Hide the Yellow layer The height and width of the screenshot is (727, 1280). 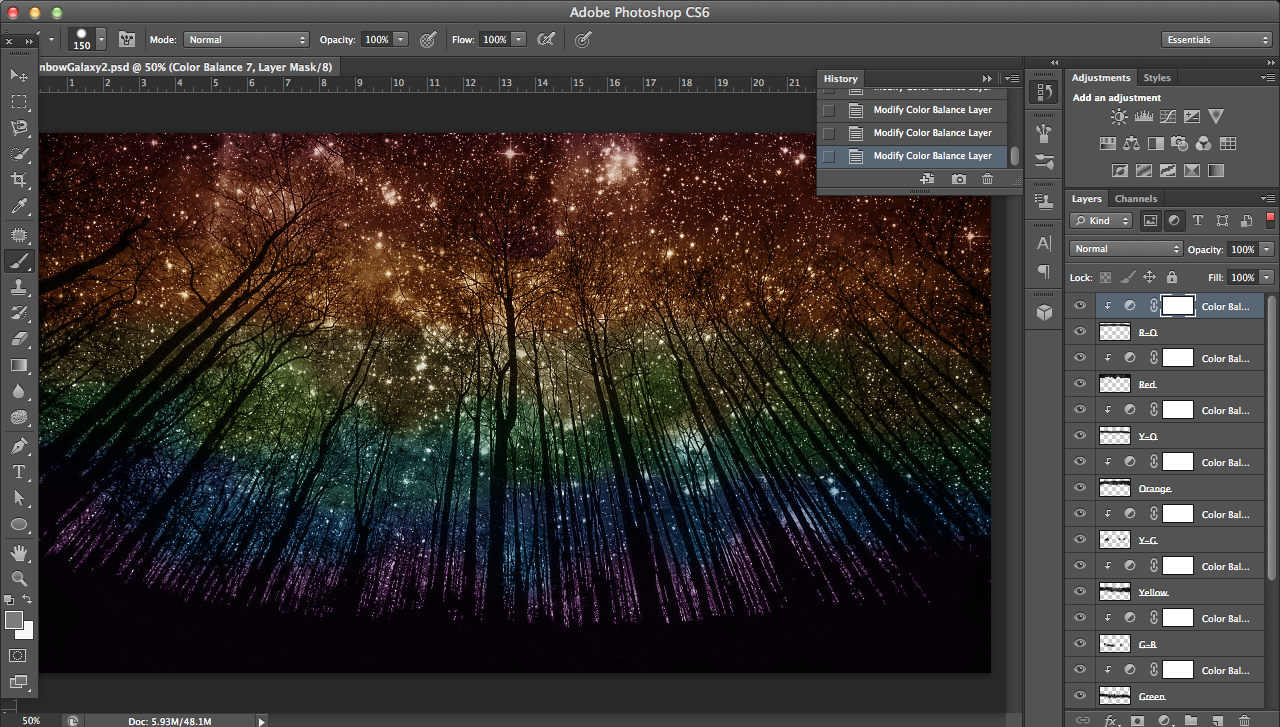[x=1080, y=592]
